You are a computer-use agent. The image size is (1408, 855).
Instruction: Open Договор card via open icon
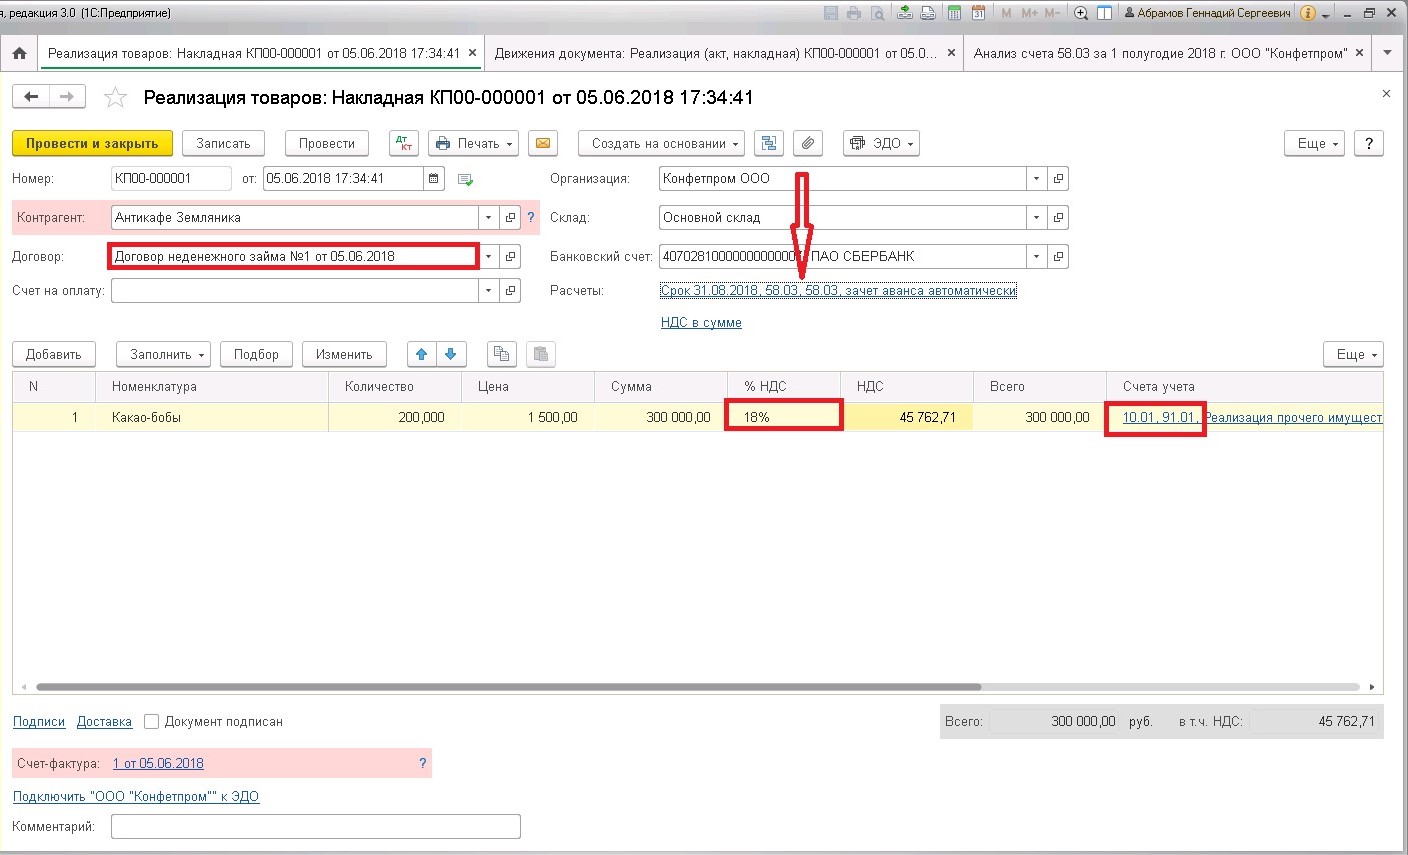click(510, 257)
